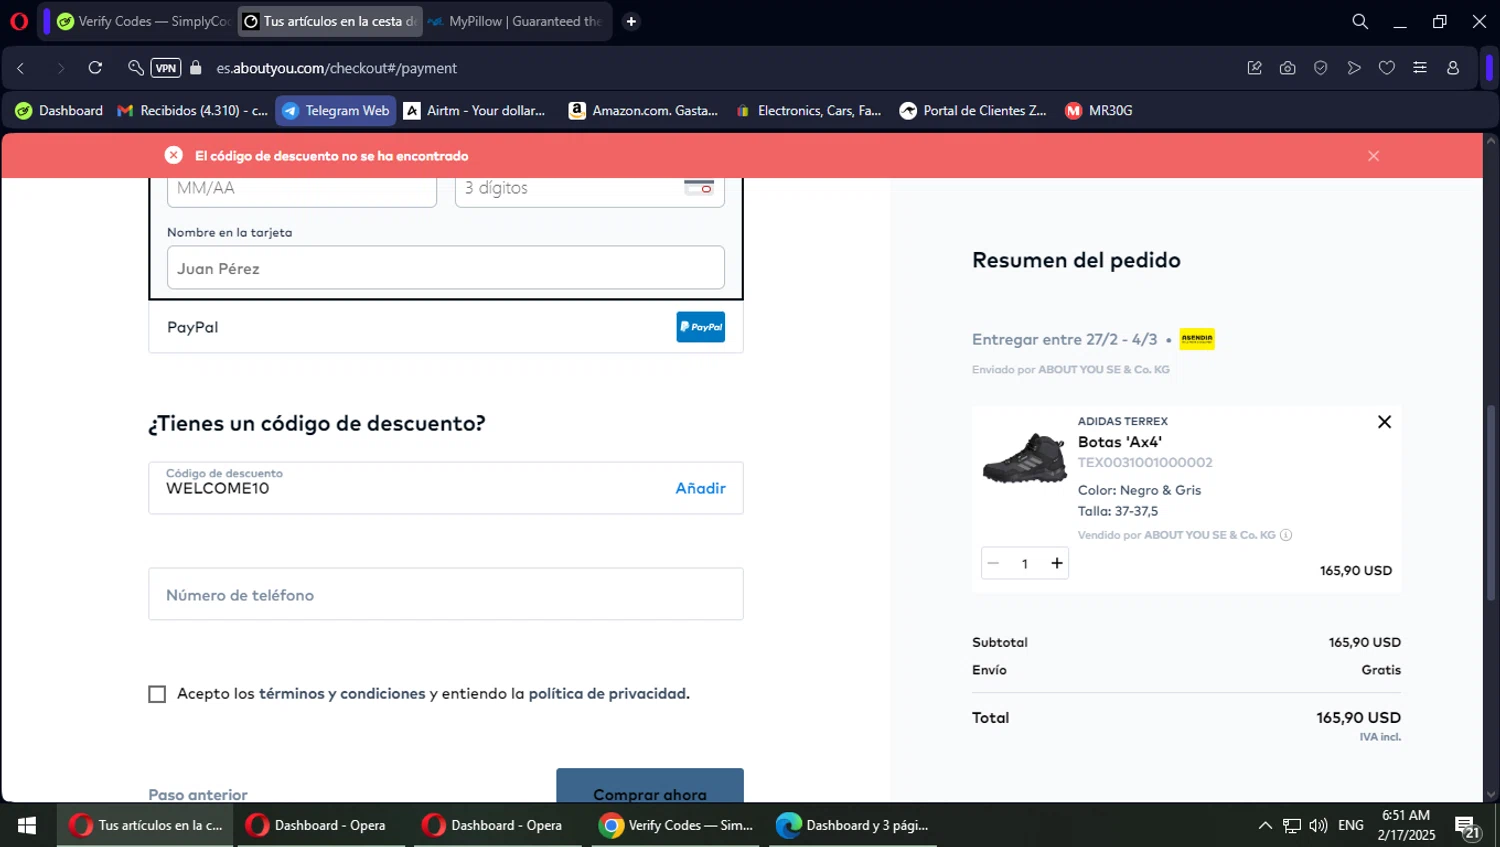Go back to previous page
This screenshot has width=1500, height=847.
(x=21, y=68)
